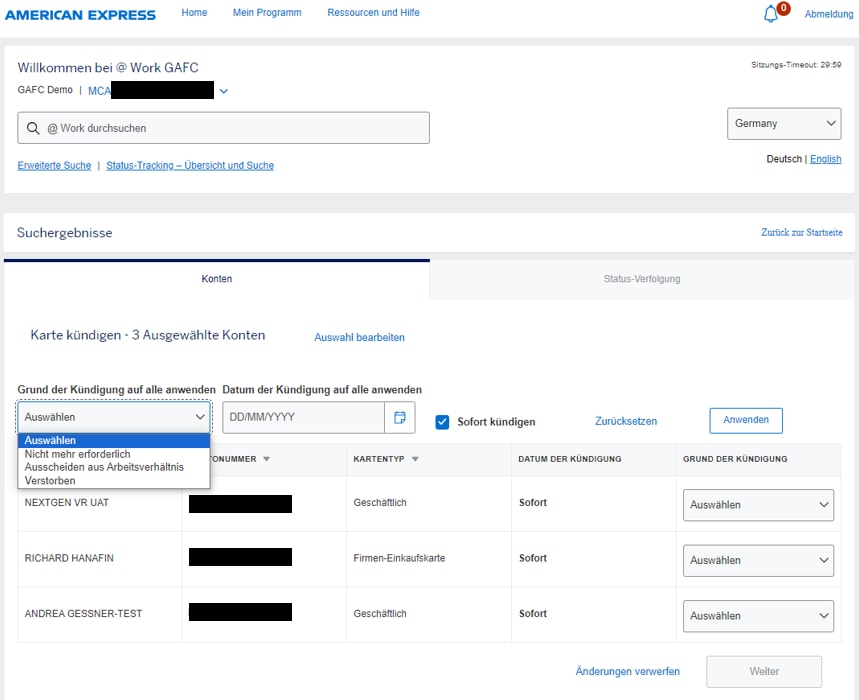Click the Zurücksetzen link
The height and width of the screenshot is (700, 859).
coord(626,421)
